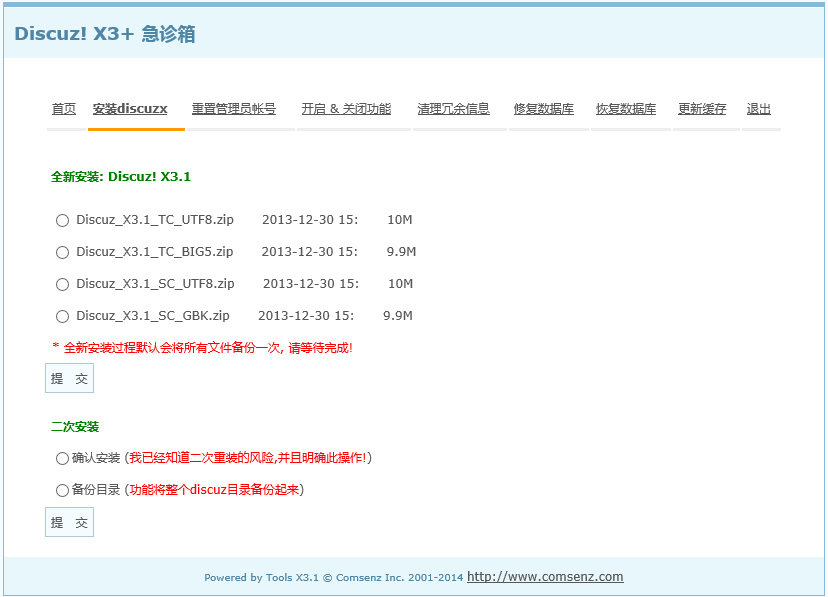Click the 备份目录 option label

coord(96,489)
